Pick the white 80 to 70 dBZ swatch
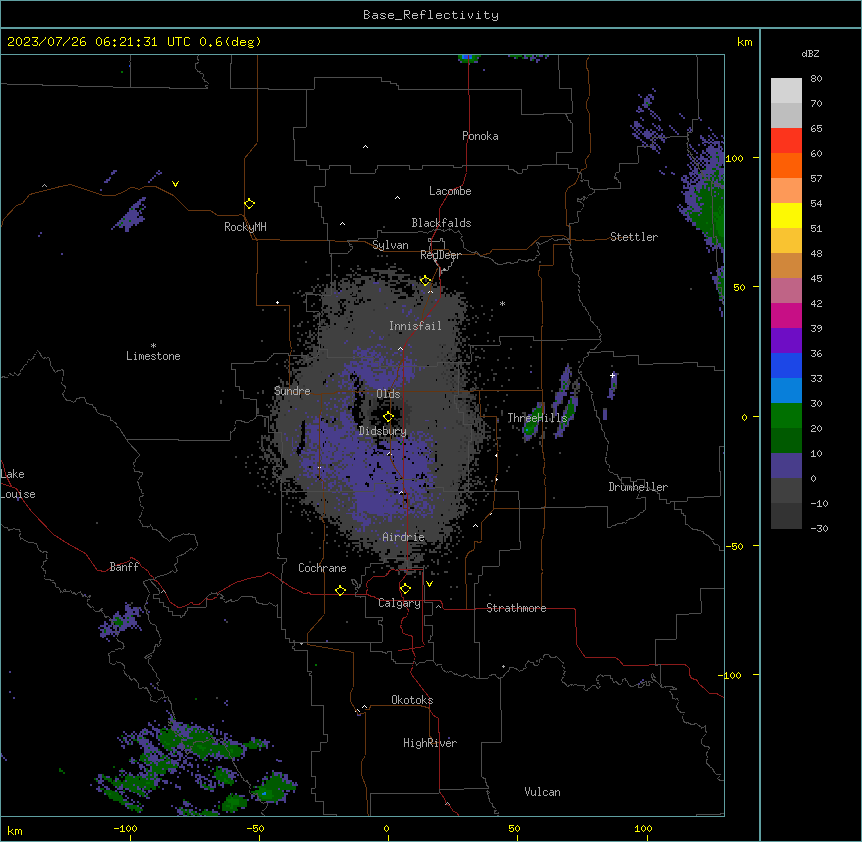862x842 pixels. (x=786, y=91)
